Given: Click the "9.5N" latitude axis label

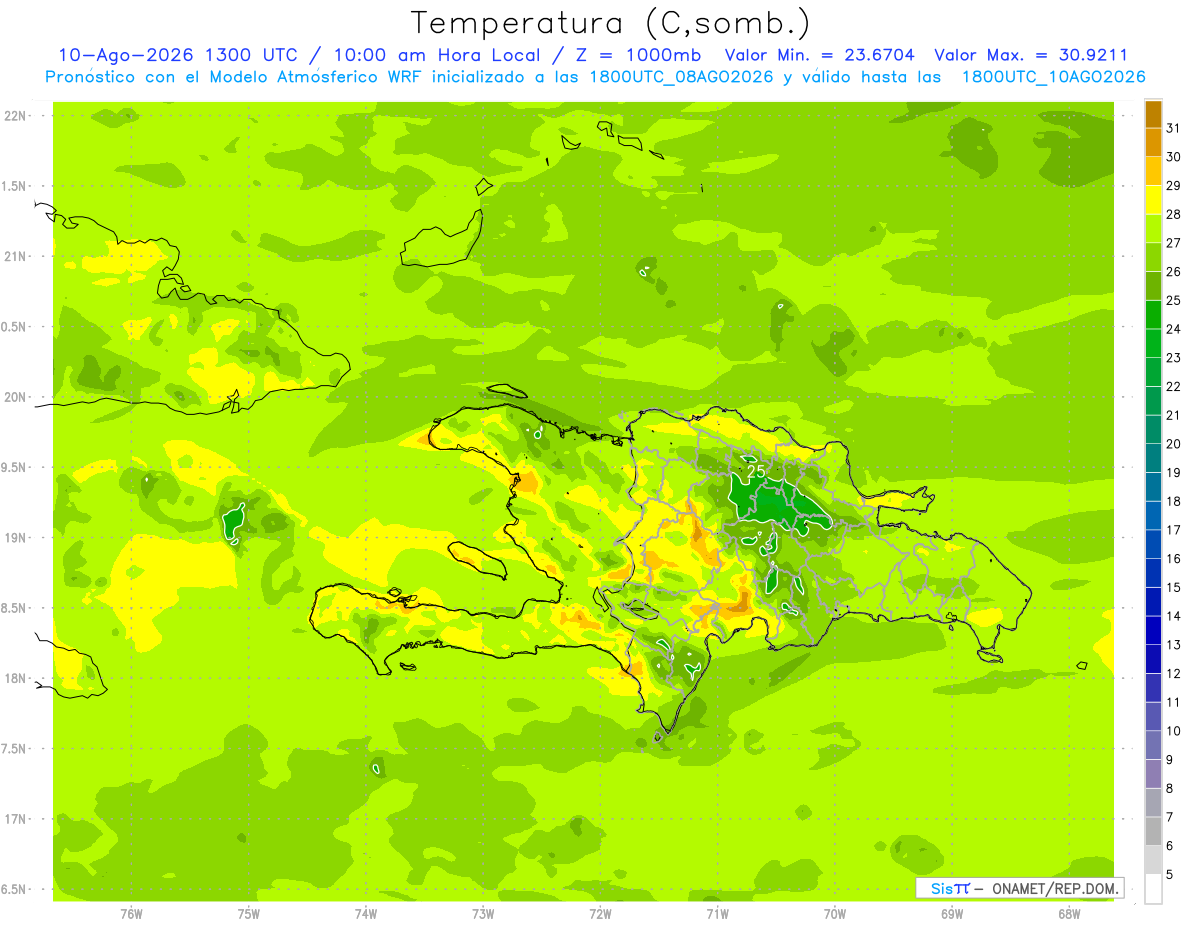Looking at the screenshot, I should (15, 468).
